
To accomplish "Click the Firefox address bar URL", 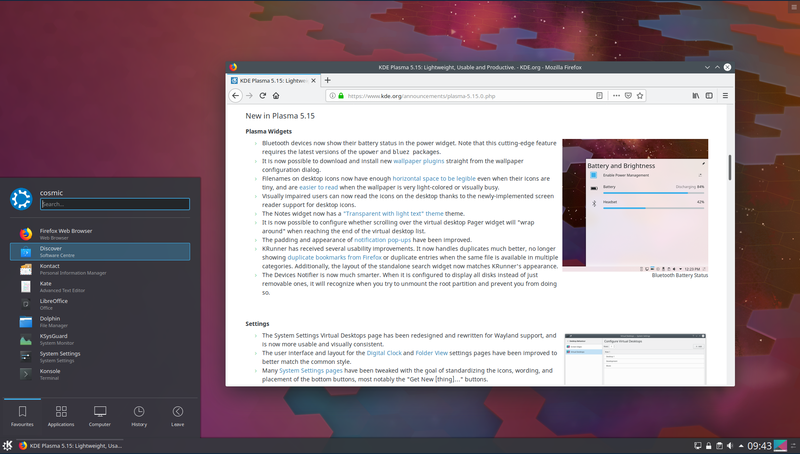I will tap(421, 96).
